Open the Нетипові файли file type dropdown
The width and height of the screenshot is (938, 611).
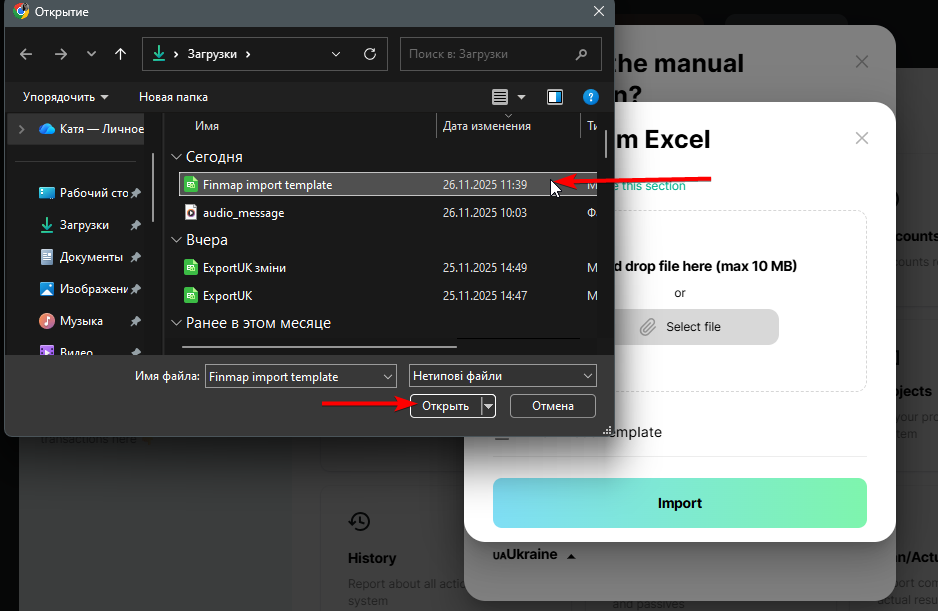coord(503,376)
